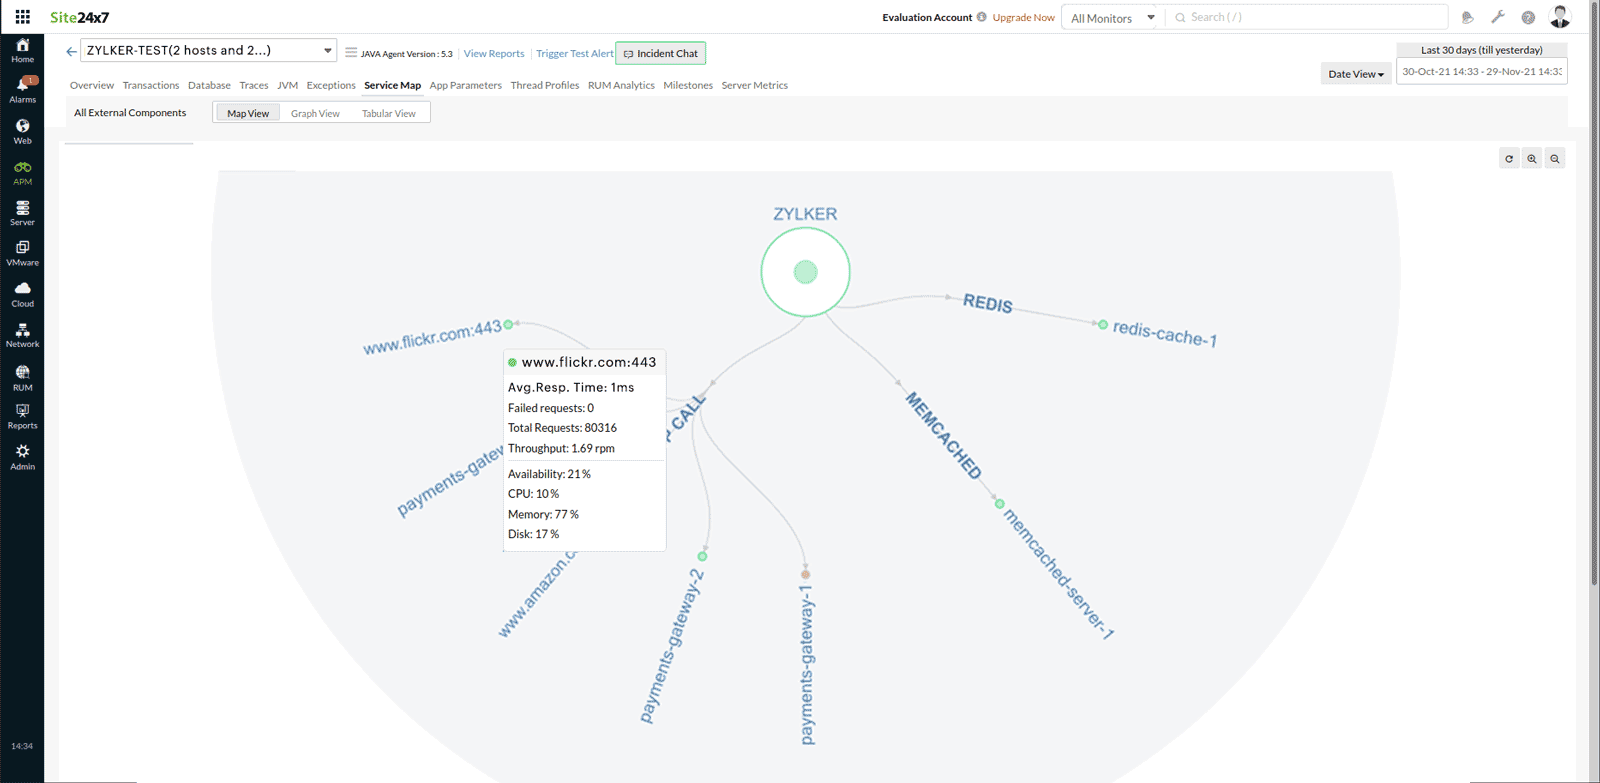Screen dimensions: 1600x783
Task: Go to the Network module
Action: [x=22, y=335]
